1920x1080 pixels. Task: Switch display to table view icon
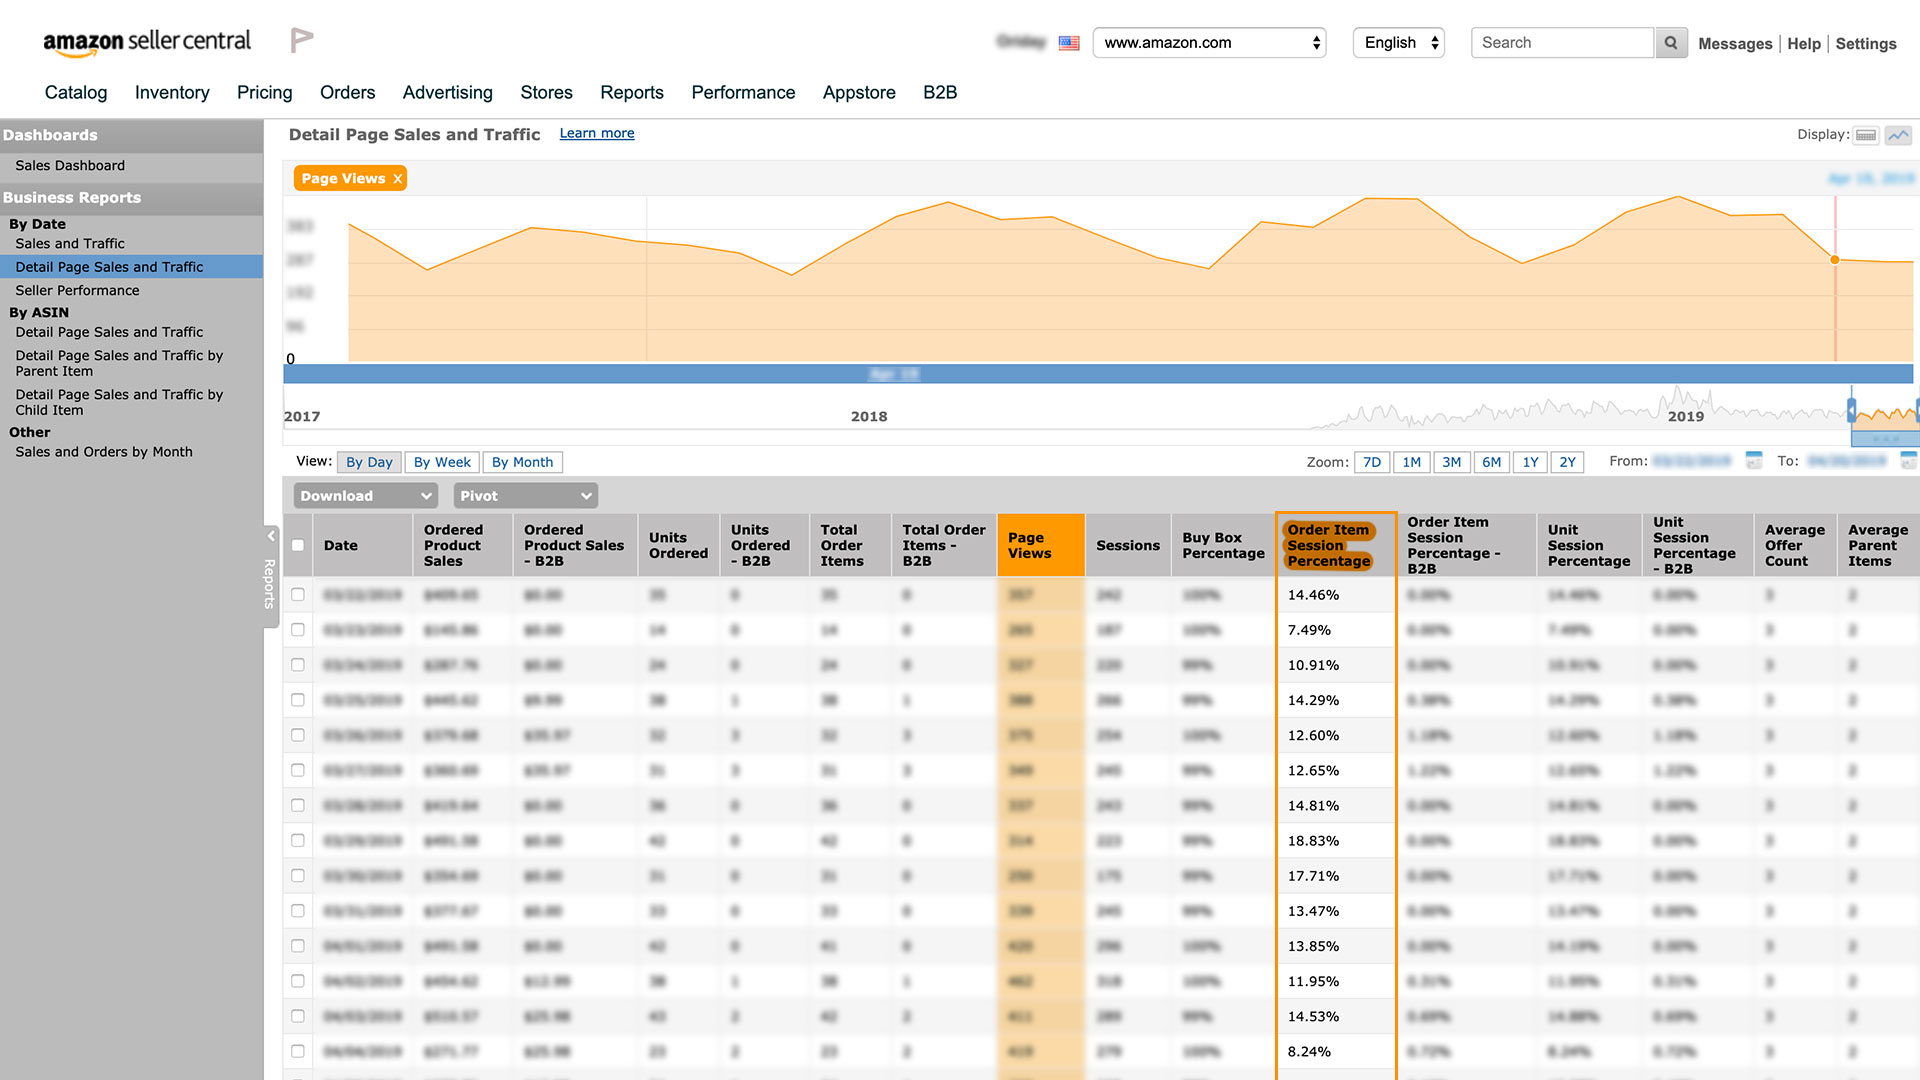[x=1866, y=135]
